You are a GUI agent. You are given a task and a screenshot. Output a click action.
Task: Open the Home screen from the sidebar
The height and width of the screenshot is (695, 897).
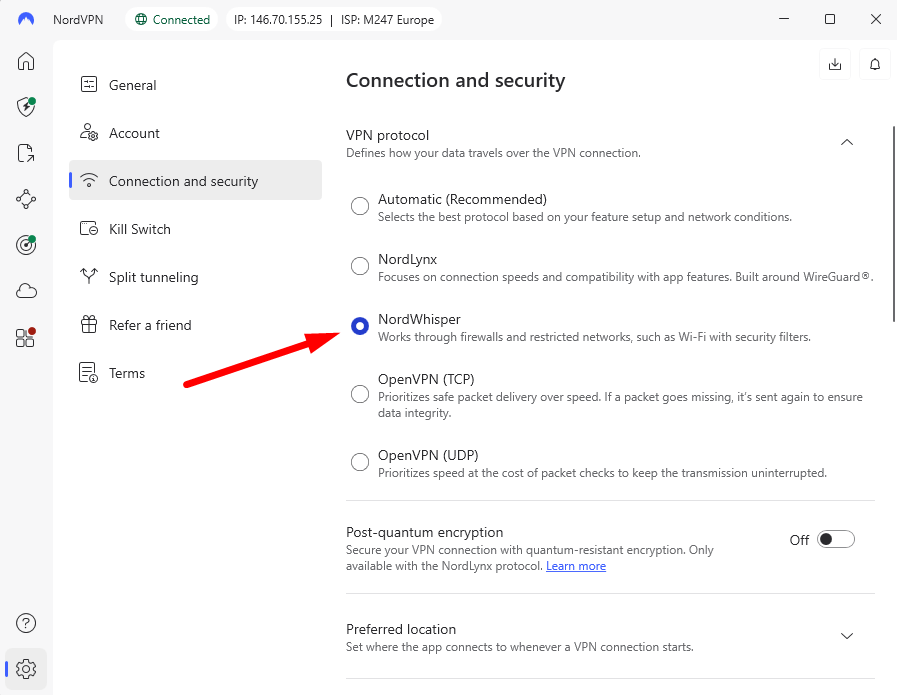(25, 61)
